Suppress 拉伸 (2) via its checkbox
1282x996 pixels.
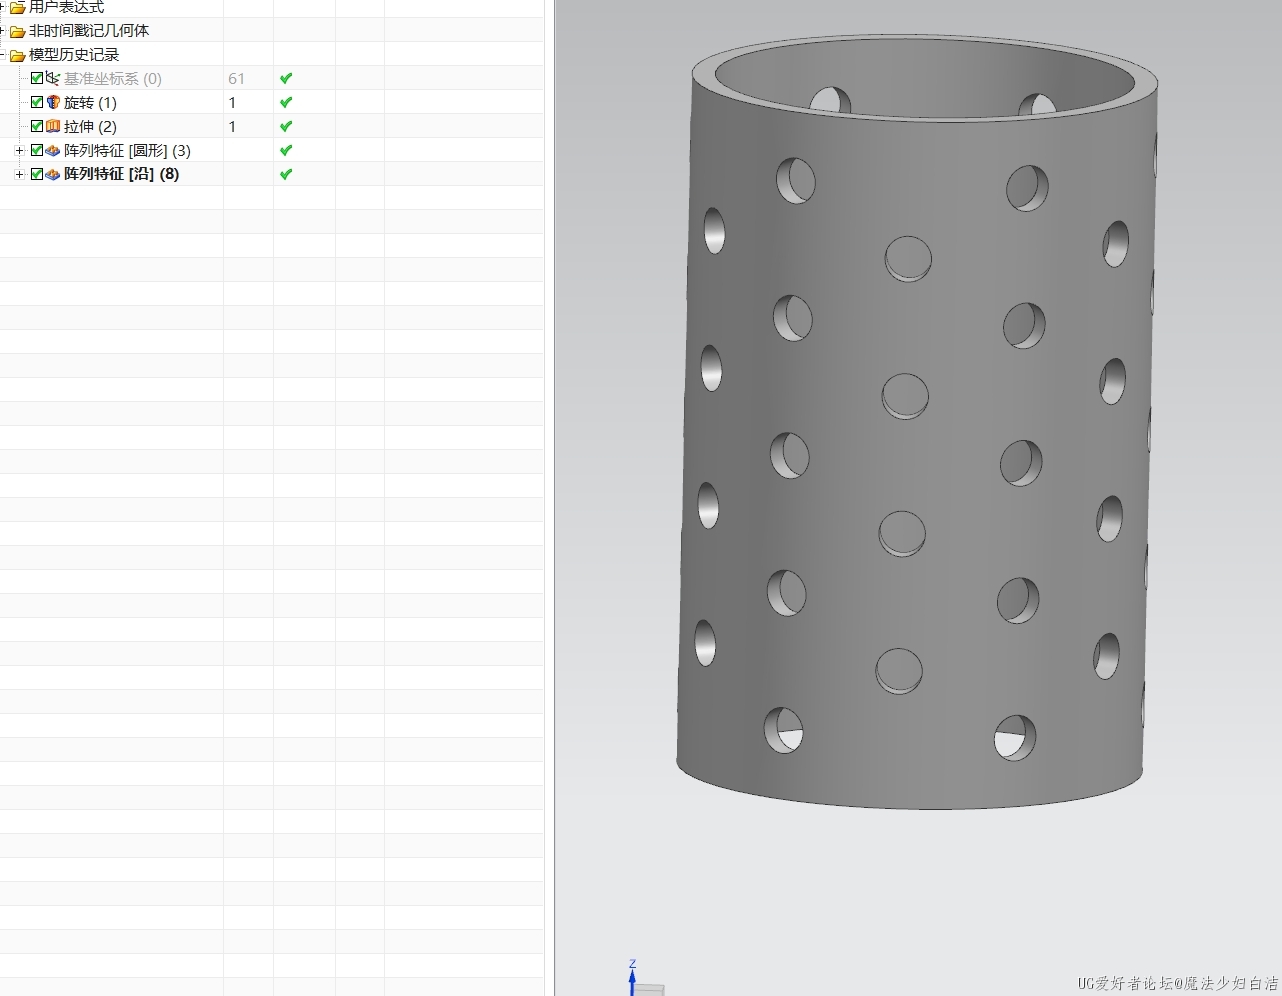[x=37, y=126]
